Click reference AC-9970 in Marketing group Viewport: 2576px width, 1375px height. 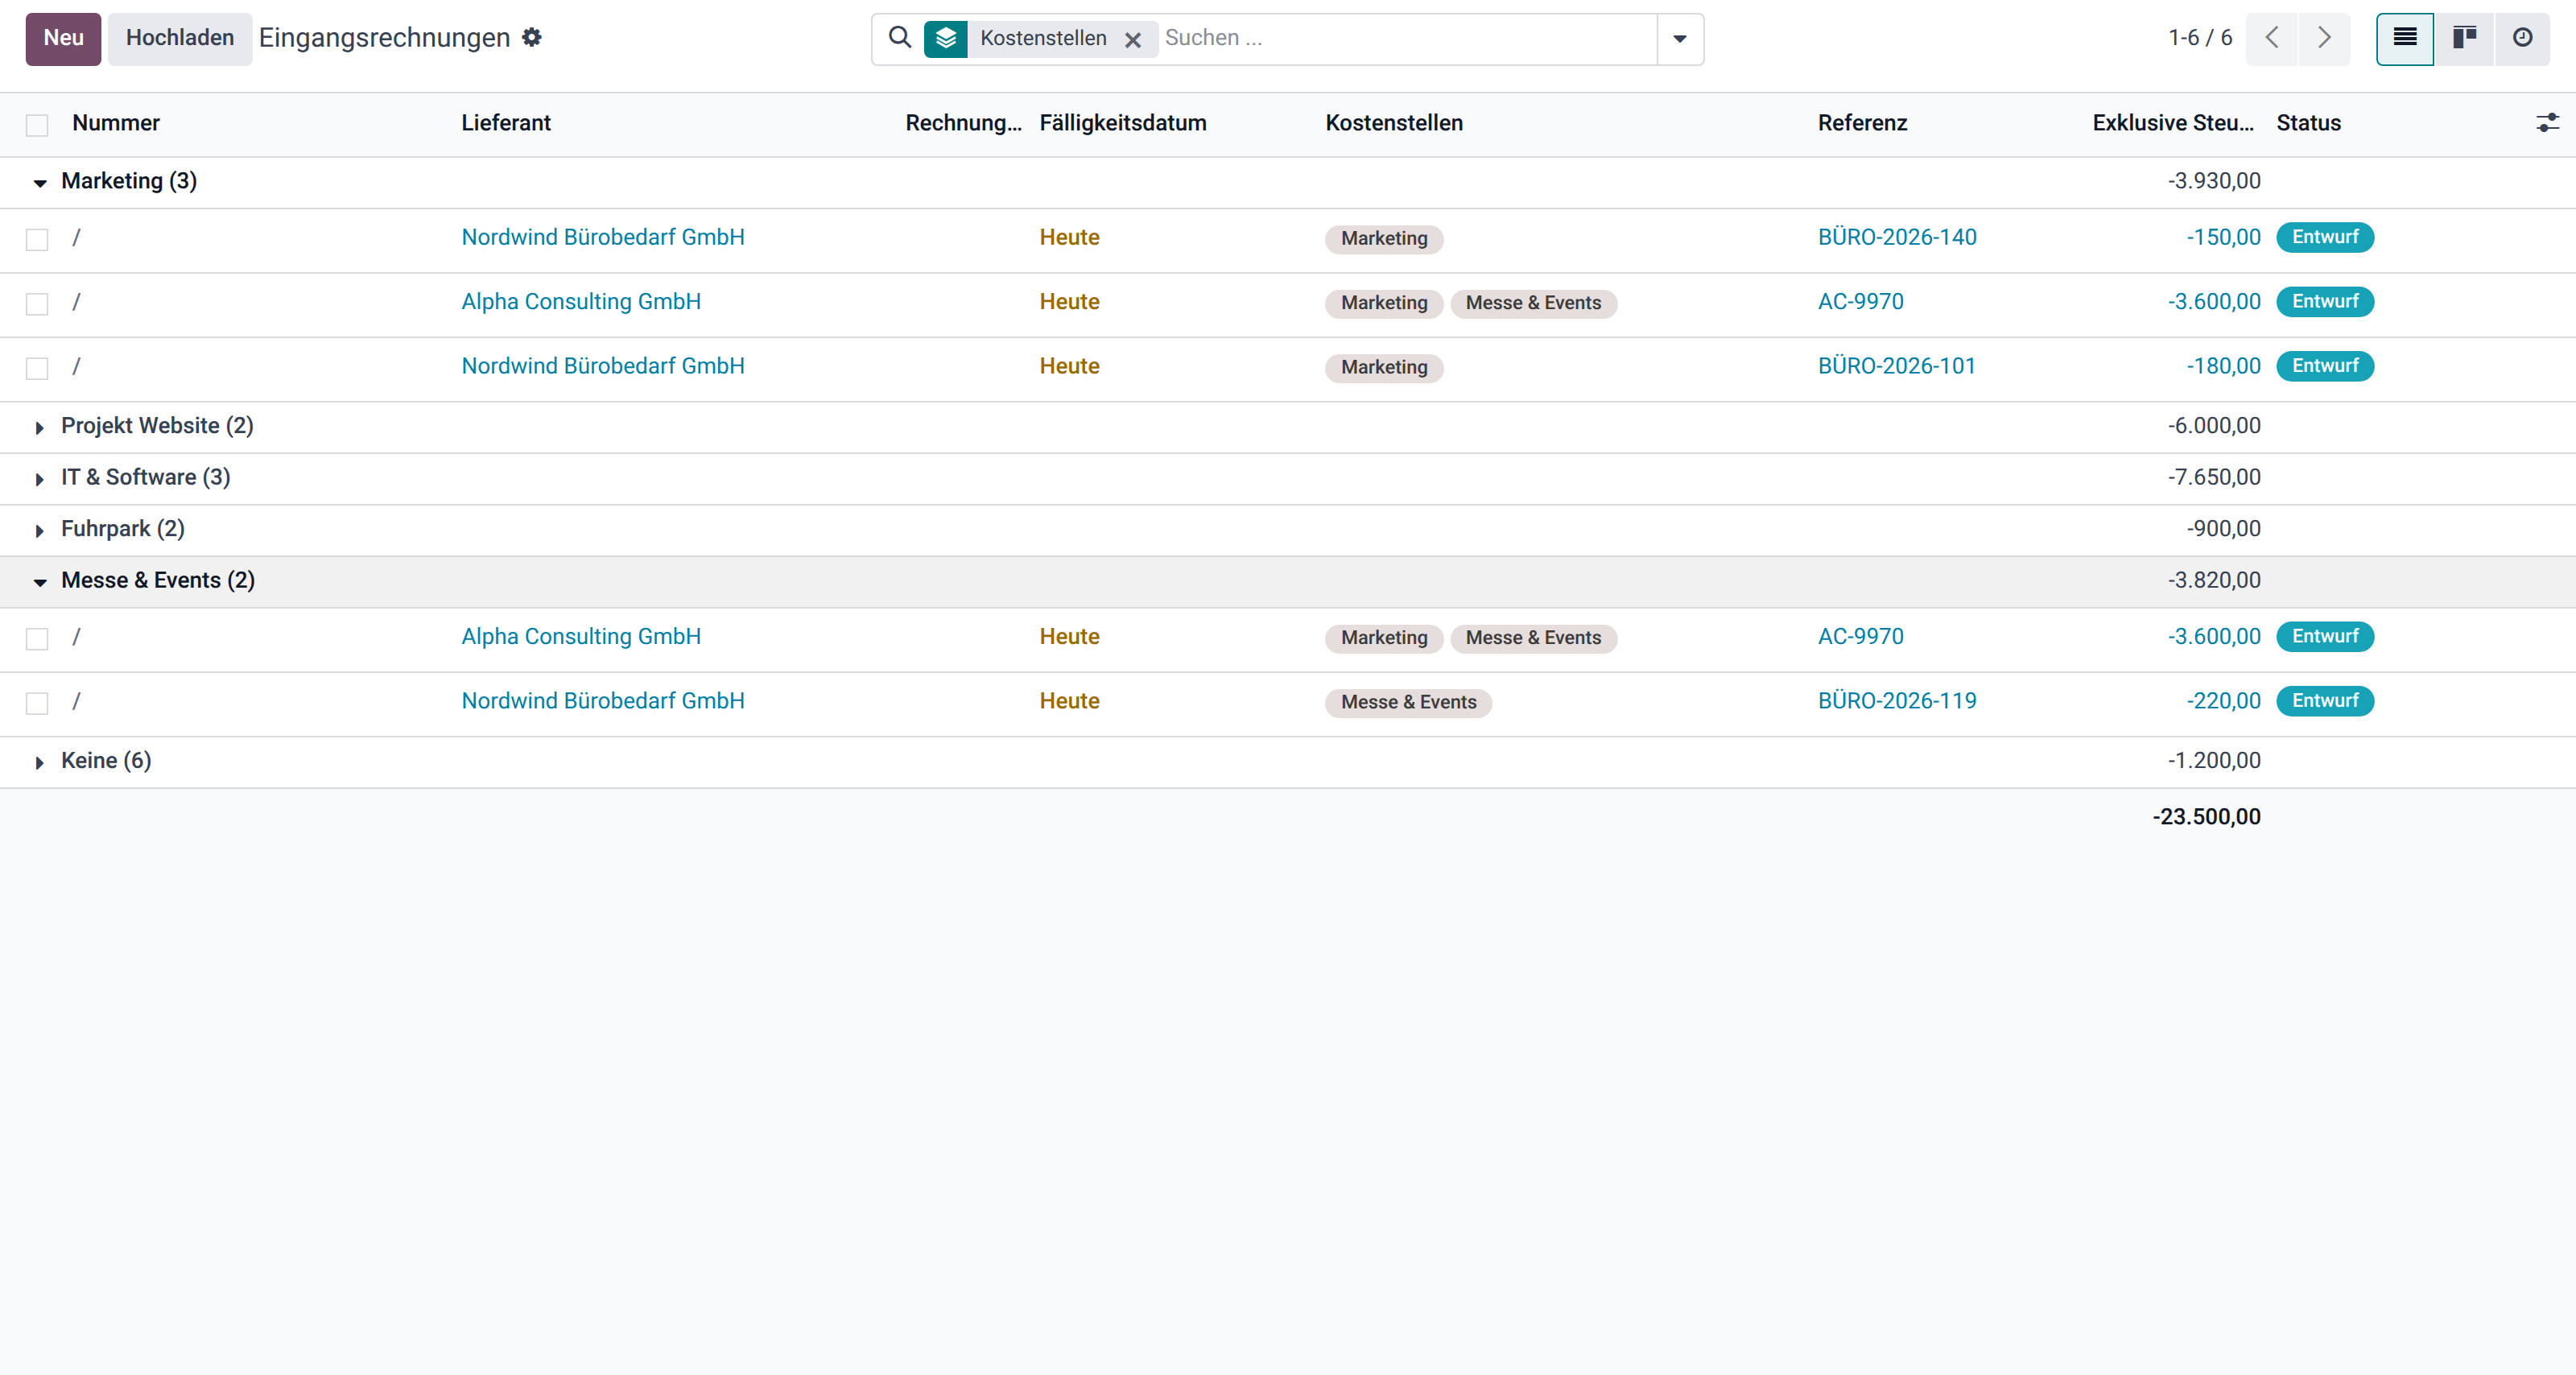pos(1860,302)
